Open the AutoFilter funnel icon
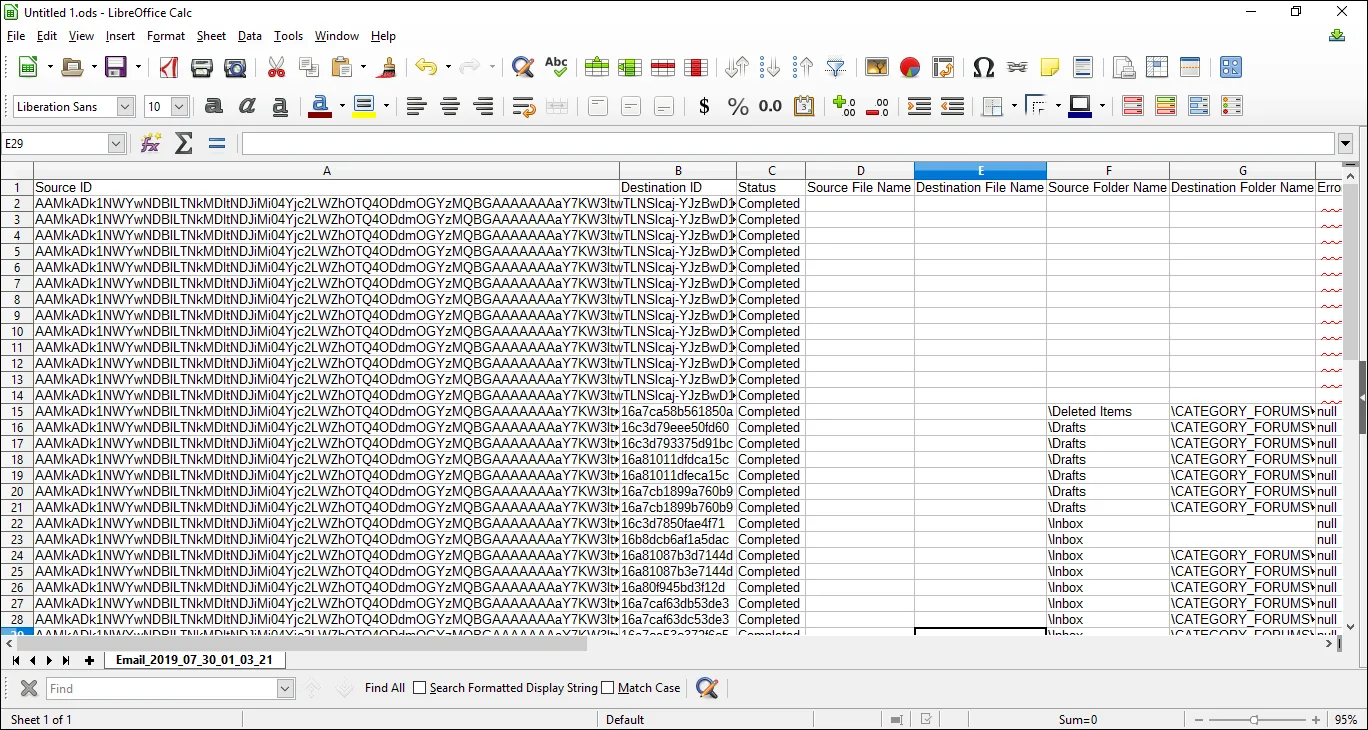This screenshot has height=730, width=1368. 836,67
